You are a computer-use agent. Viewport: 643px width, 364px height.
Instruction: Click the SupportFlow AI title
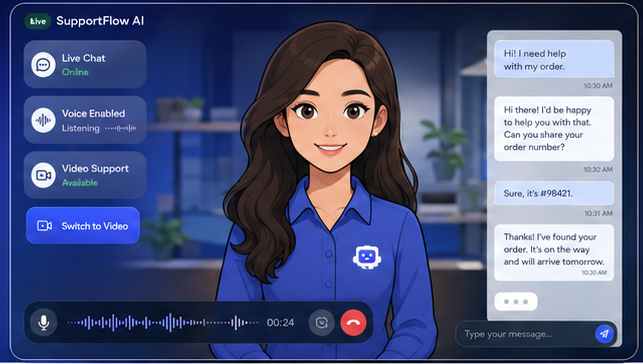[100, 21]
